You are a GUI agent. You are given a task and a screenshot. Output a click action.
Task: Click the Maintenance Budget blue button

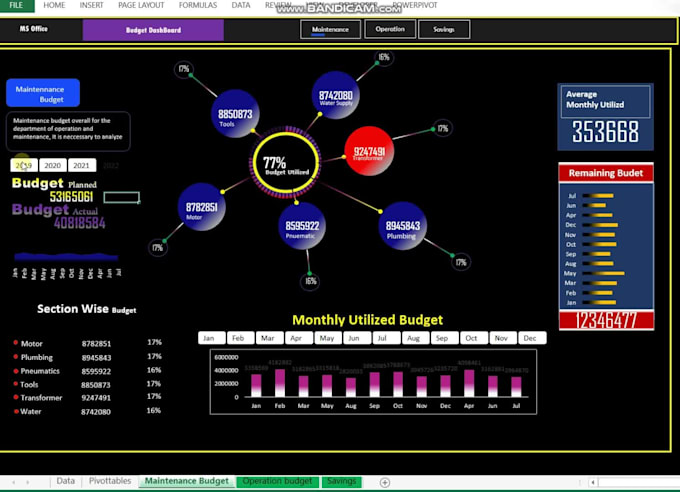click(43, 93)
